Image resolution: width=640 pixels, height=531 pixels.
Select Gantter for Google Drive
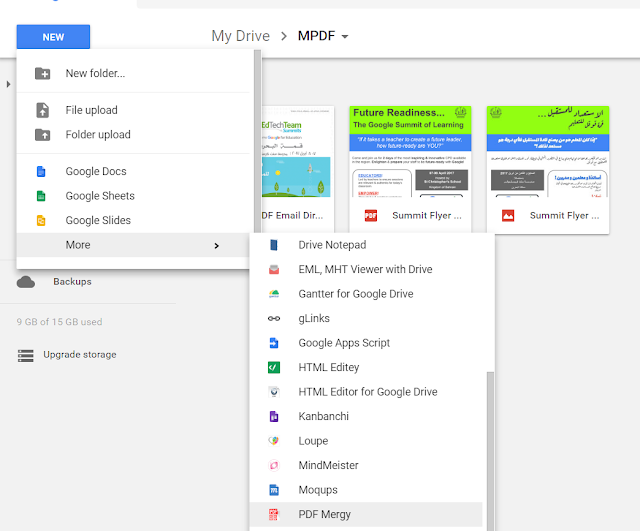click(x=366, y=294)
